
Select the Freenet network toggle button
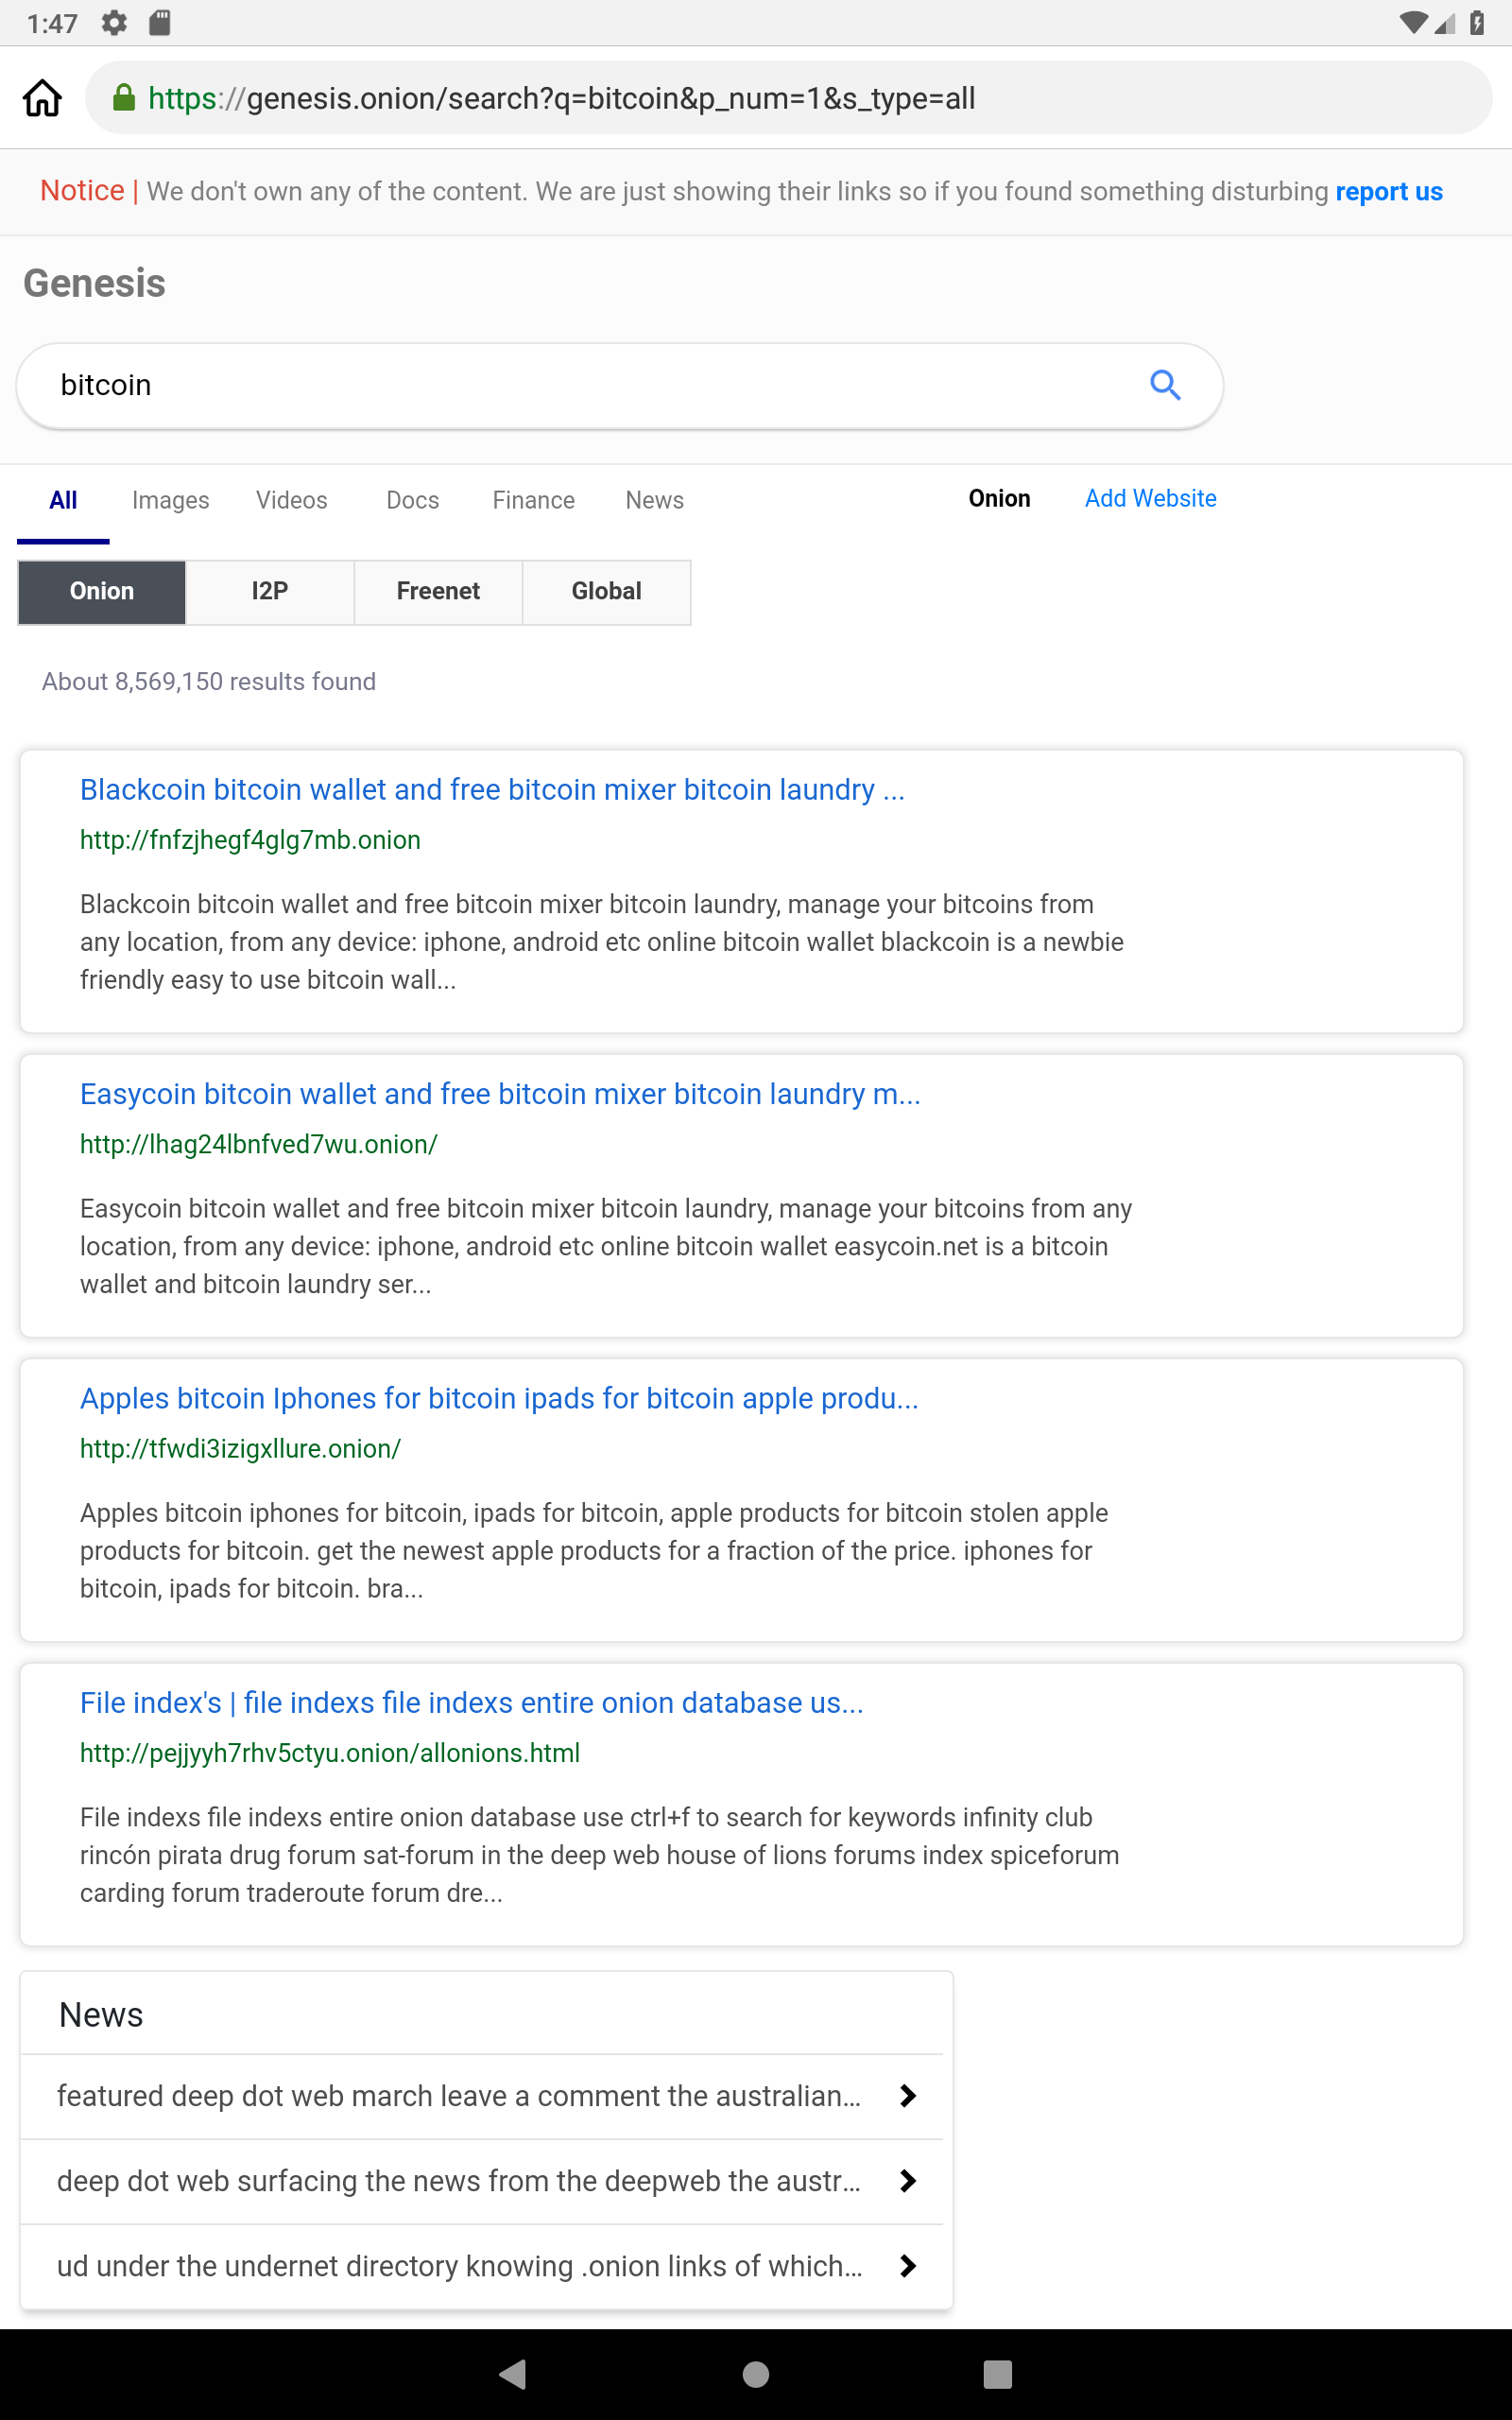pyautogui.click(x=438, y=592)
